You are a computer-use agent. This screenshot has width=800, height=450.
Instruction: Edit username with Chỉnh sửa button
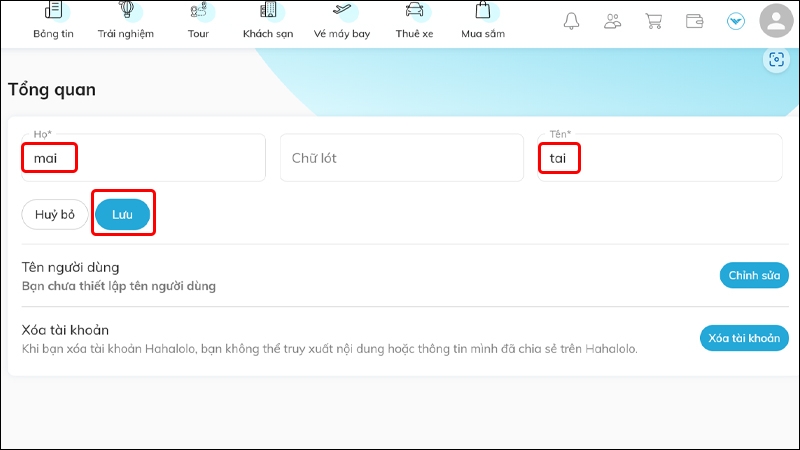[754, 276]
